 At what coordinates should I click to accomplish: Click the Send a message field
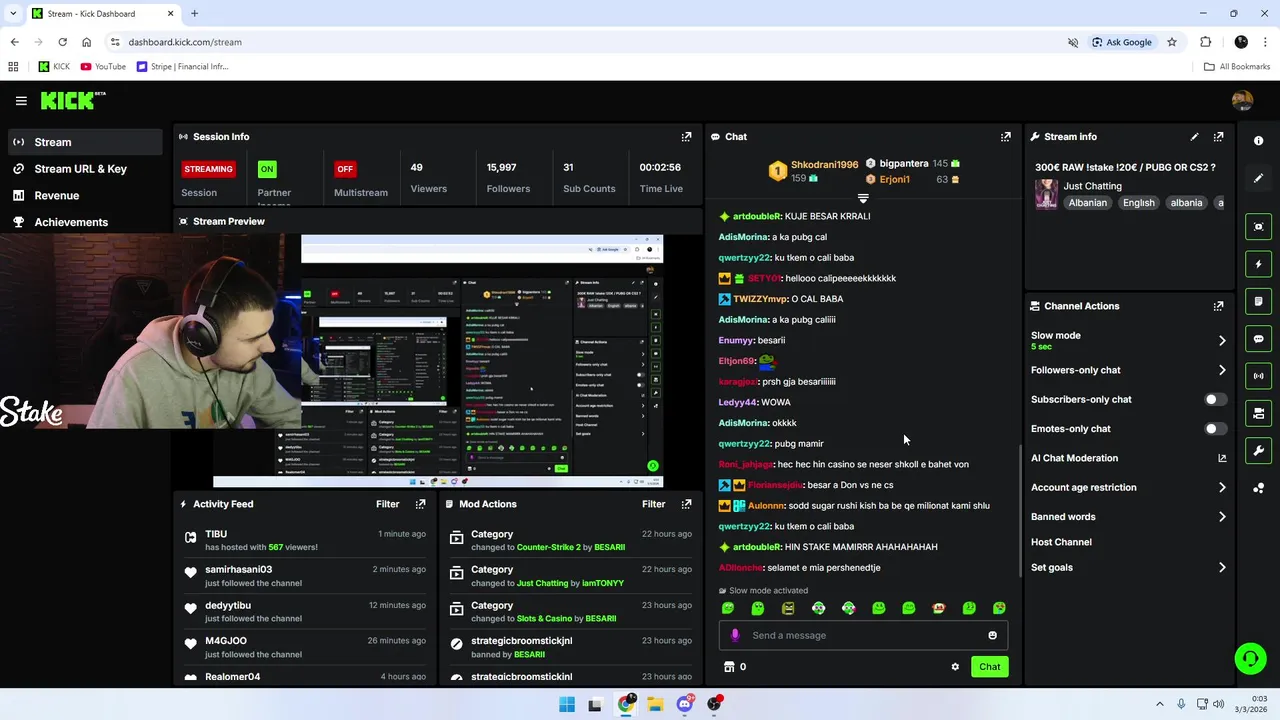point(863,635)
